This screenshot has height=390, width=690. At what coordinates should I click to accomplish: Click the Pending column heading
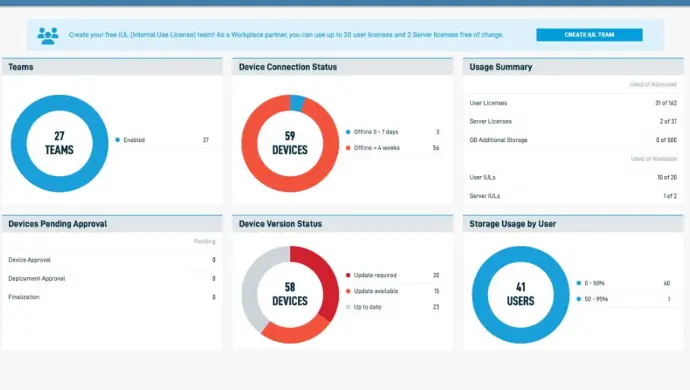point(205,242)
